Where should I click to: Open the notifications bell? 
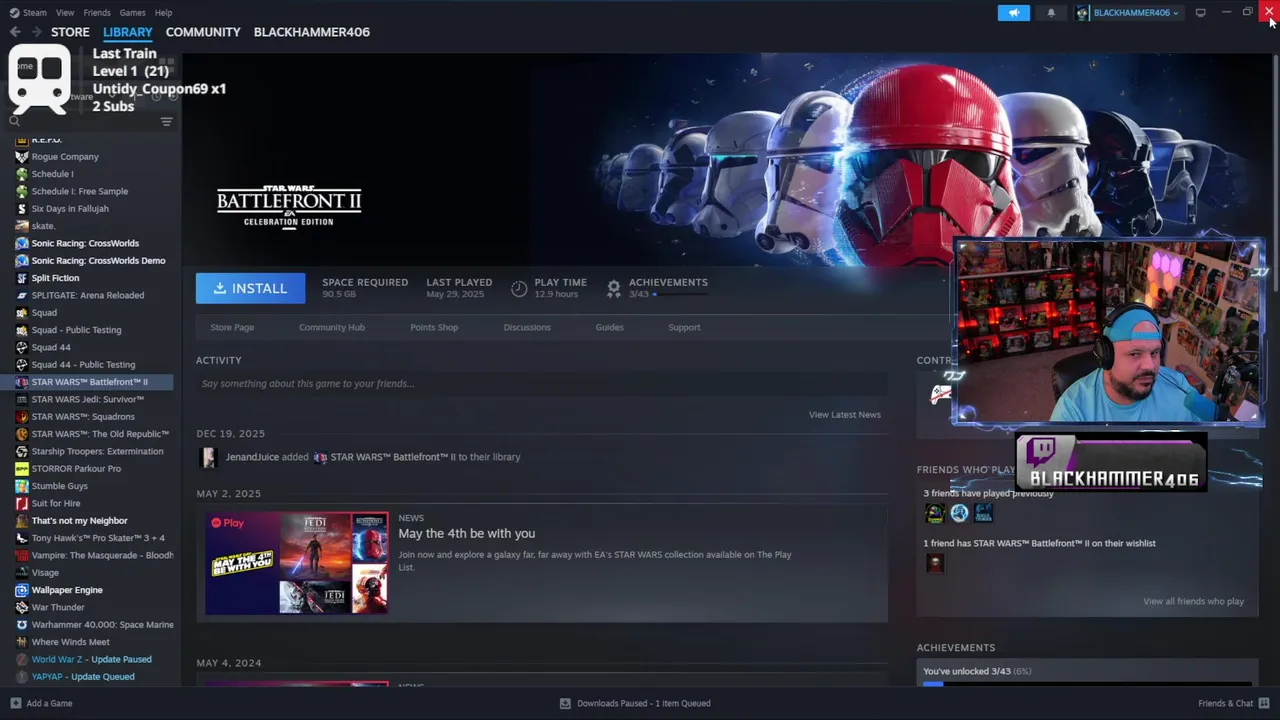[1051, 13]
